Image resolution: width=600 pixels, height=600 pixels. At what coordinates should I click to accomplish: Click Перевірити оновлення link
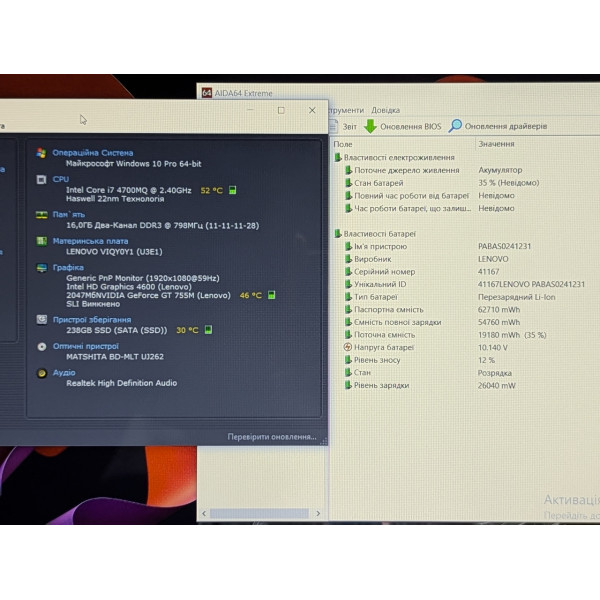point(272,437)
